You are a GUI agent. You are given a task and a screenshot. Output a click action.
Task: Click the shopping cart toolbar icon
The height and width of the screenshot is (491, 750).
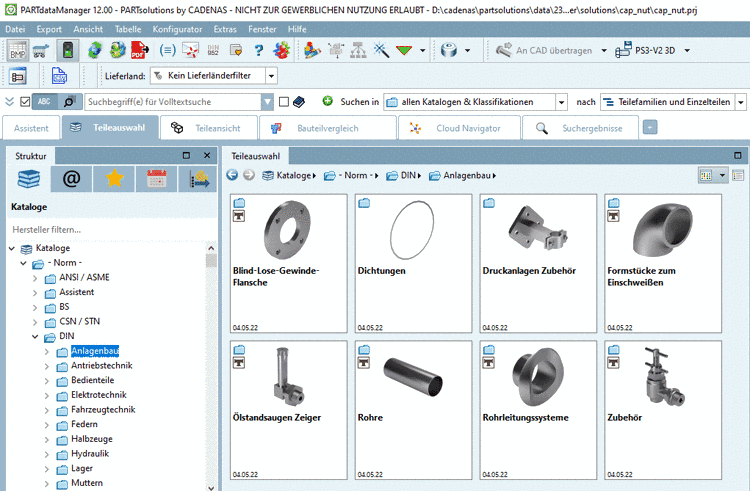pos(41,50)
